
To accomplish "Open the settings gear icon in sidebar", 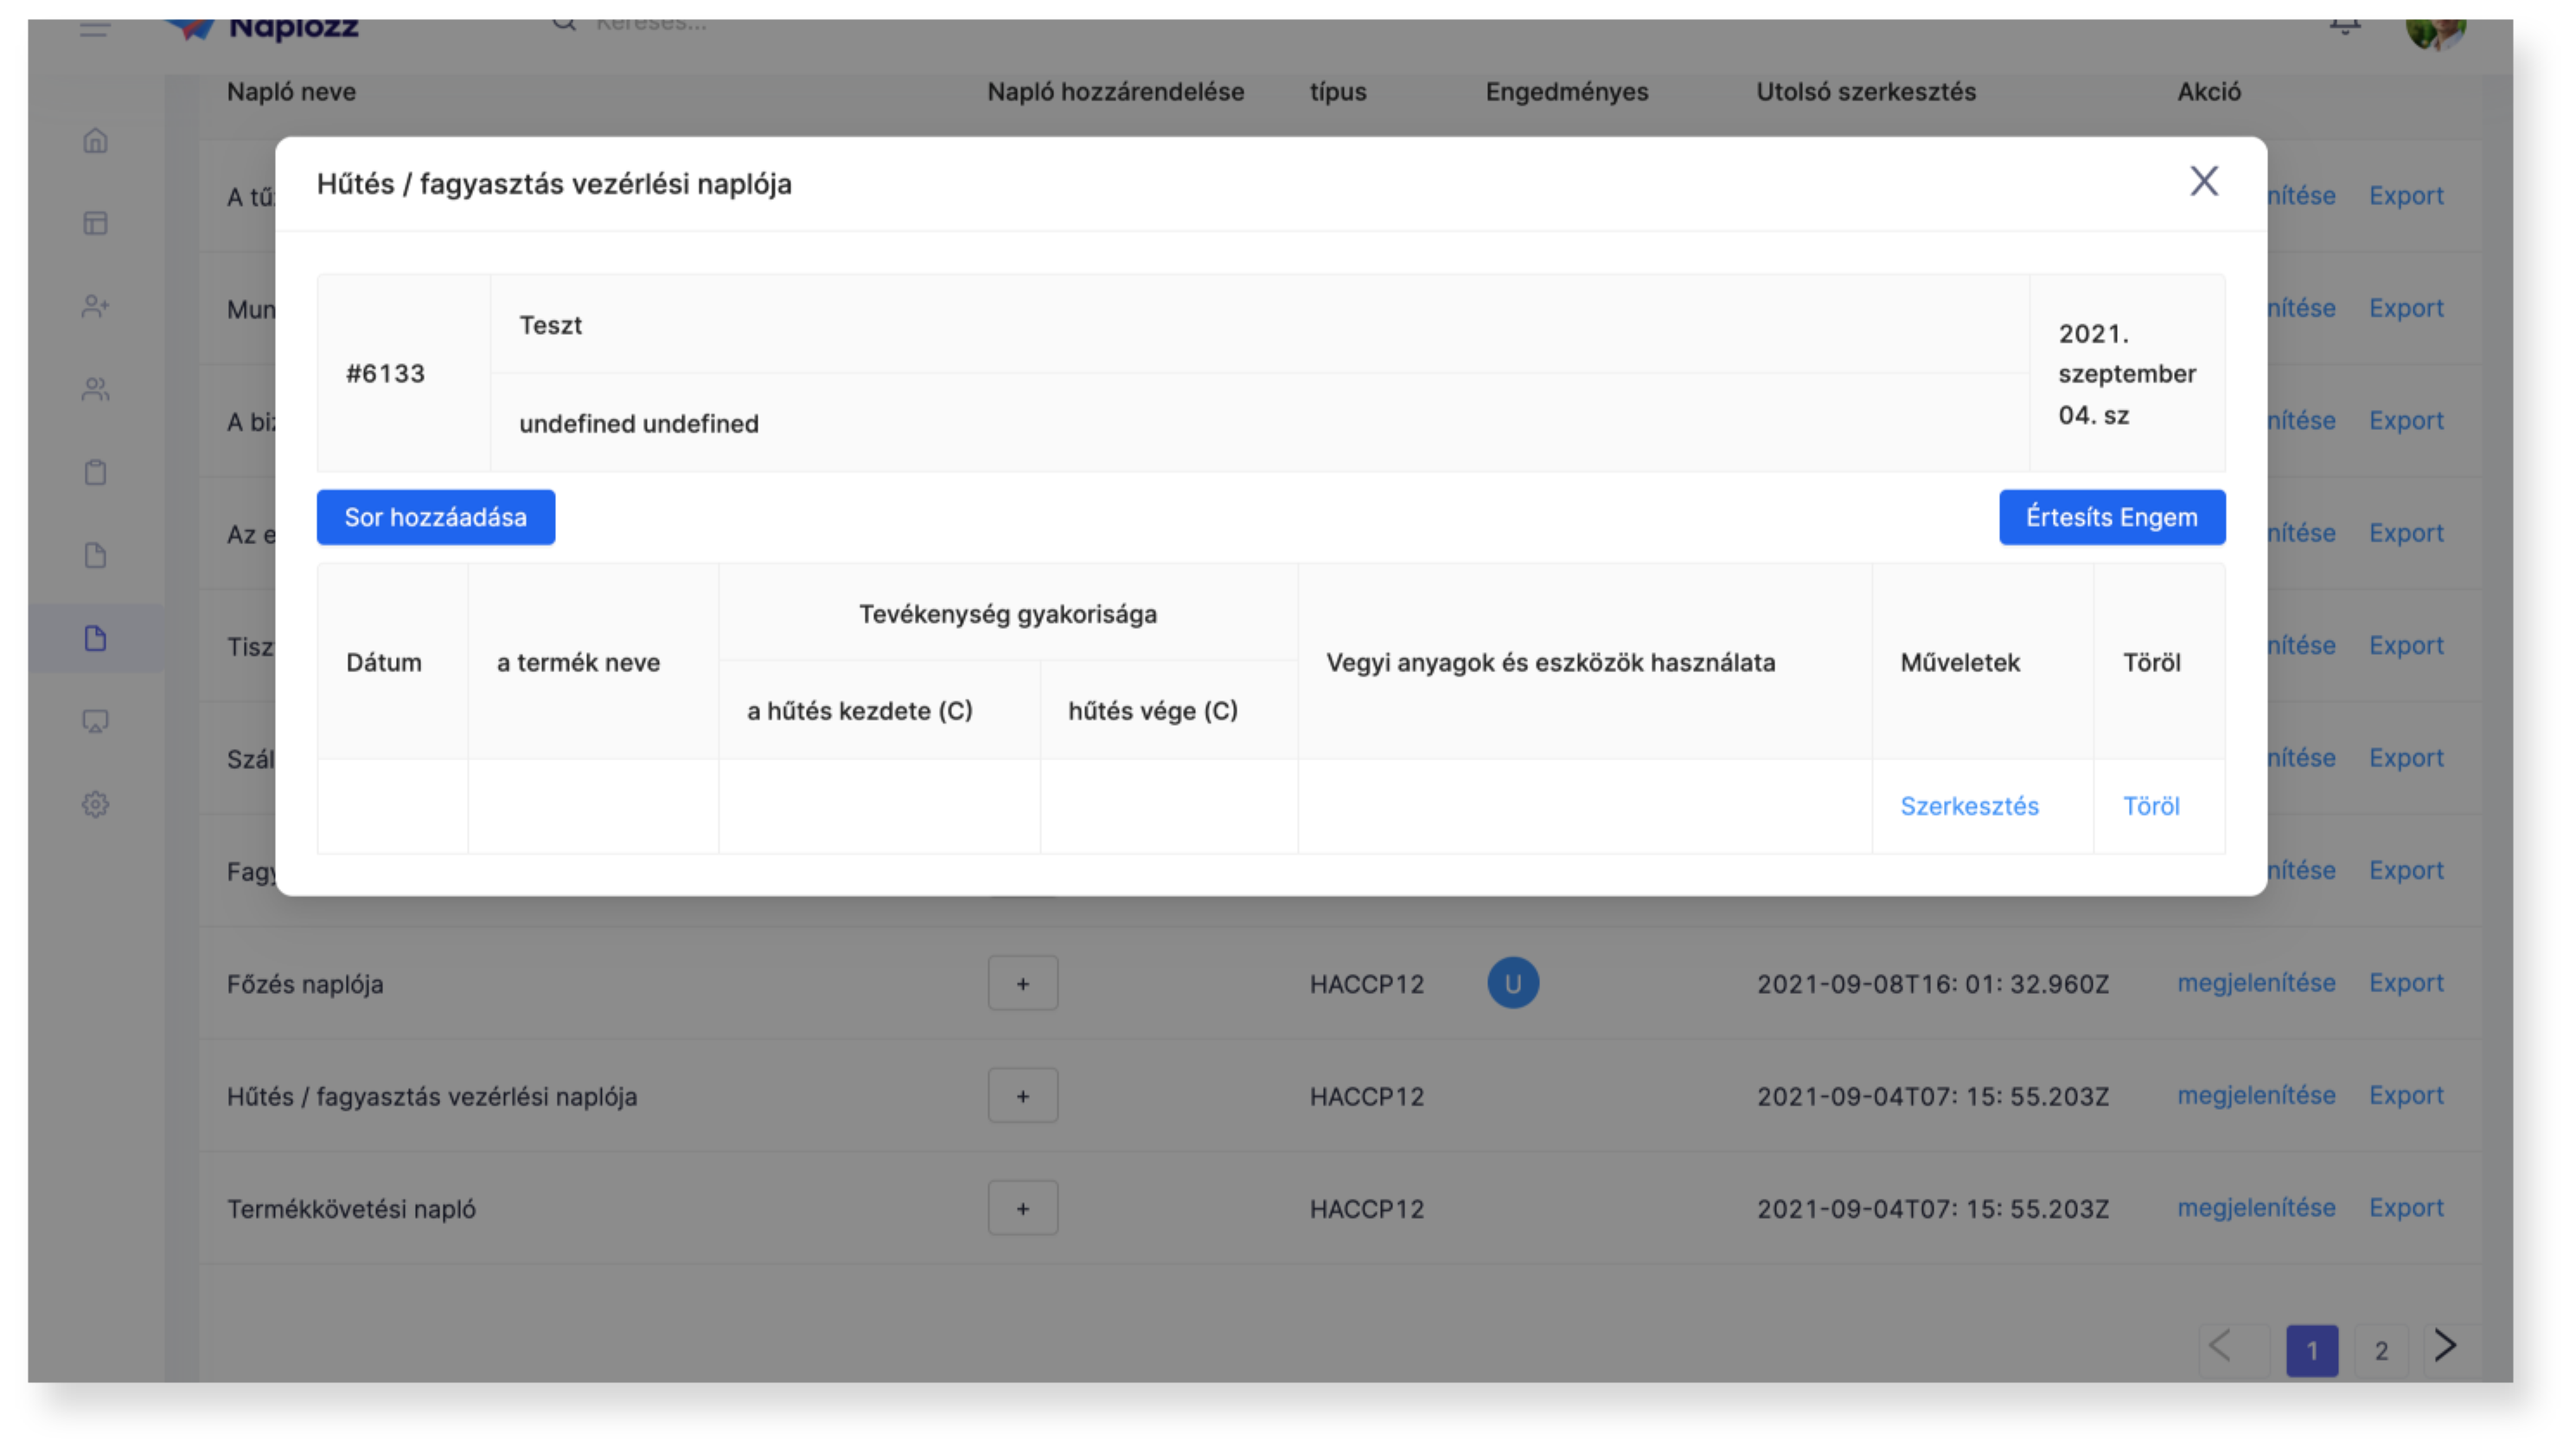I will (x=95, y=804).
